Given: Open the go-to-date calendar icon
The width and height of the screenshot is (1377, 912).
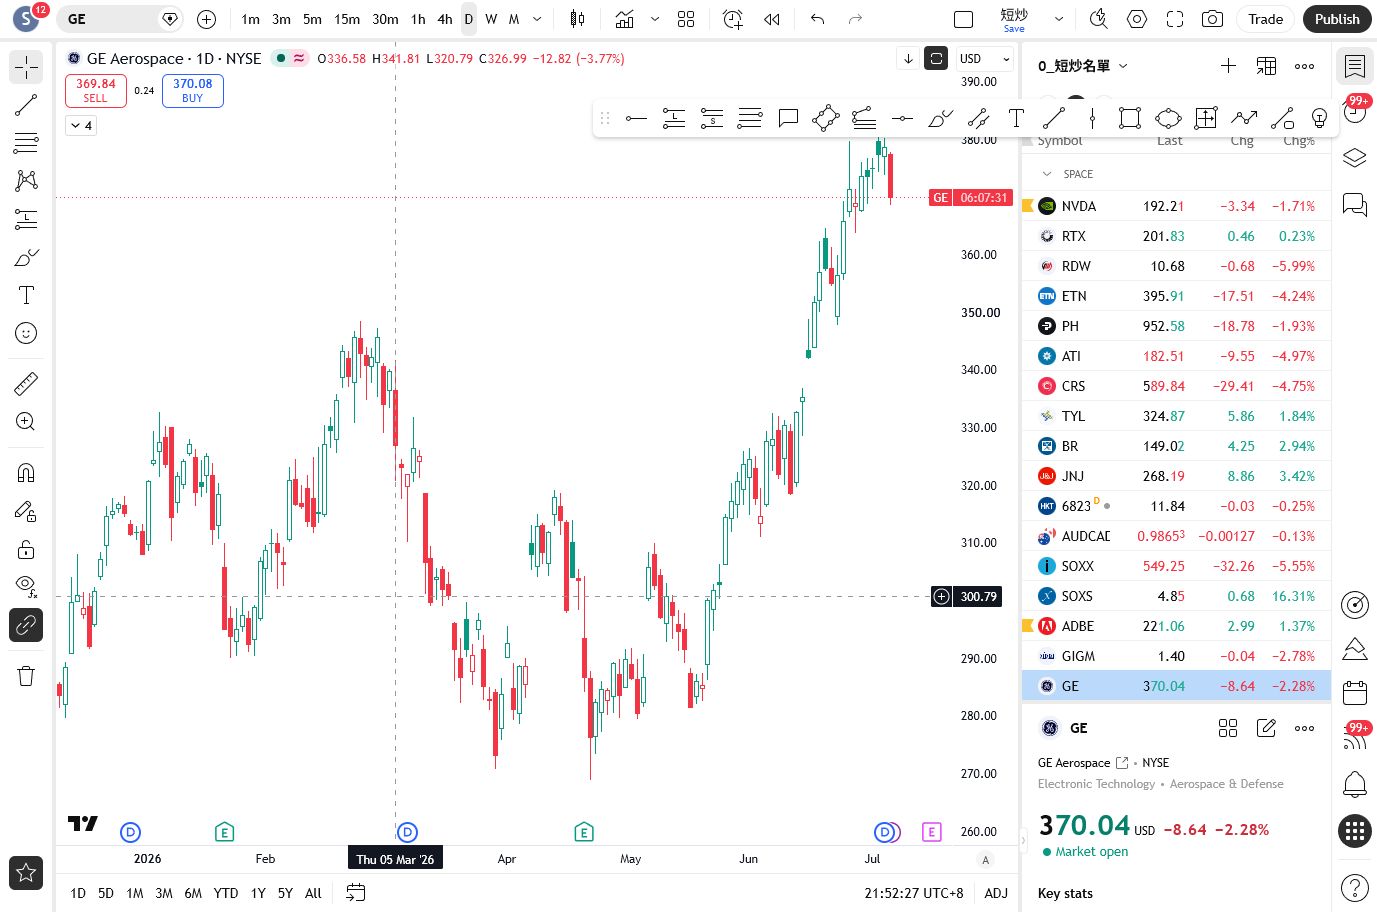Looking at the screenshot, I should click(355, 893).
